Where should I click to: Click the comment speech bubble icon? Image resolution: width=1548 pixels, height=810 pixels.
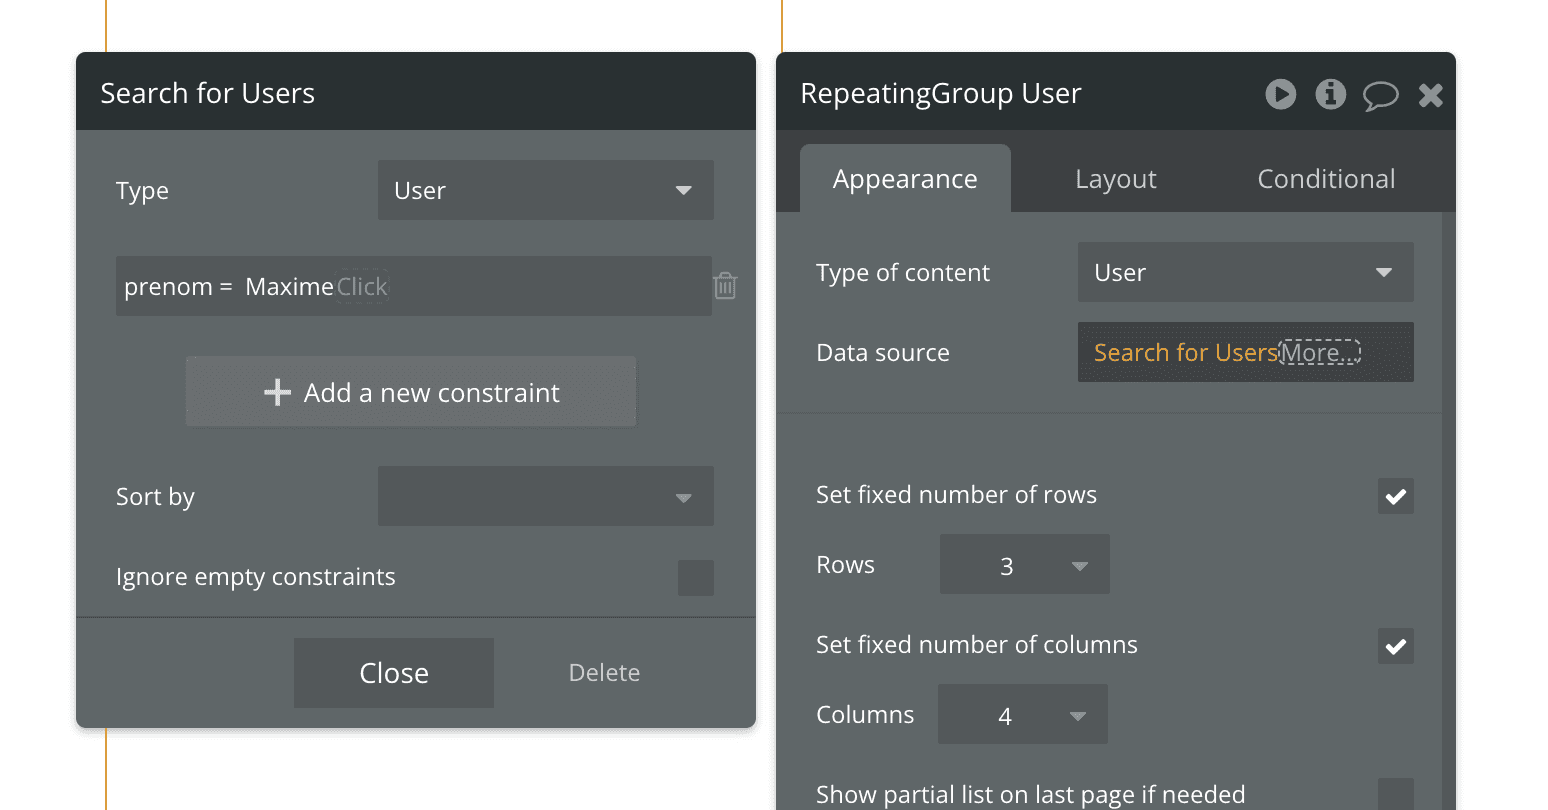[x=1380, y=95]
